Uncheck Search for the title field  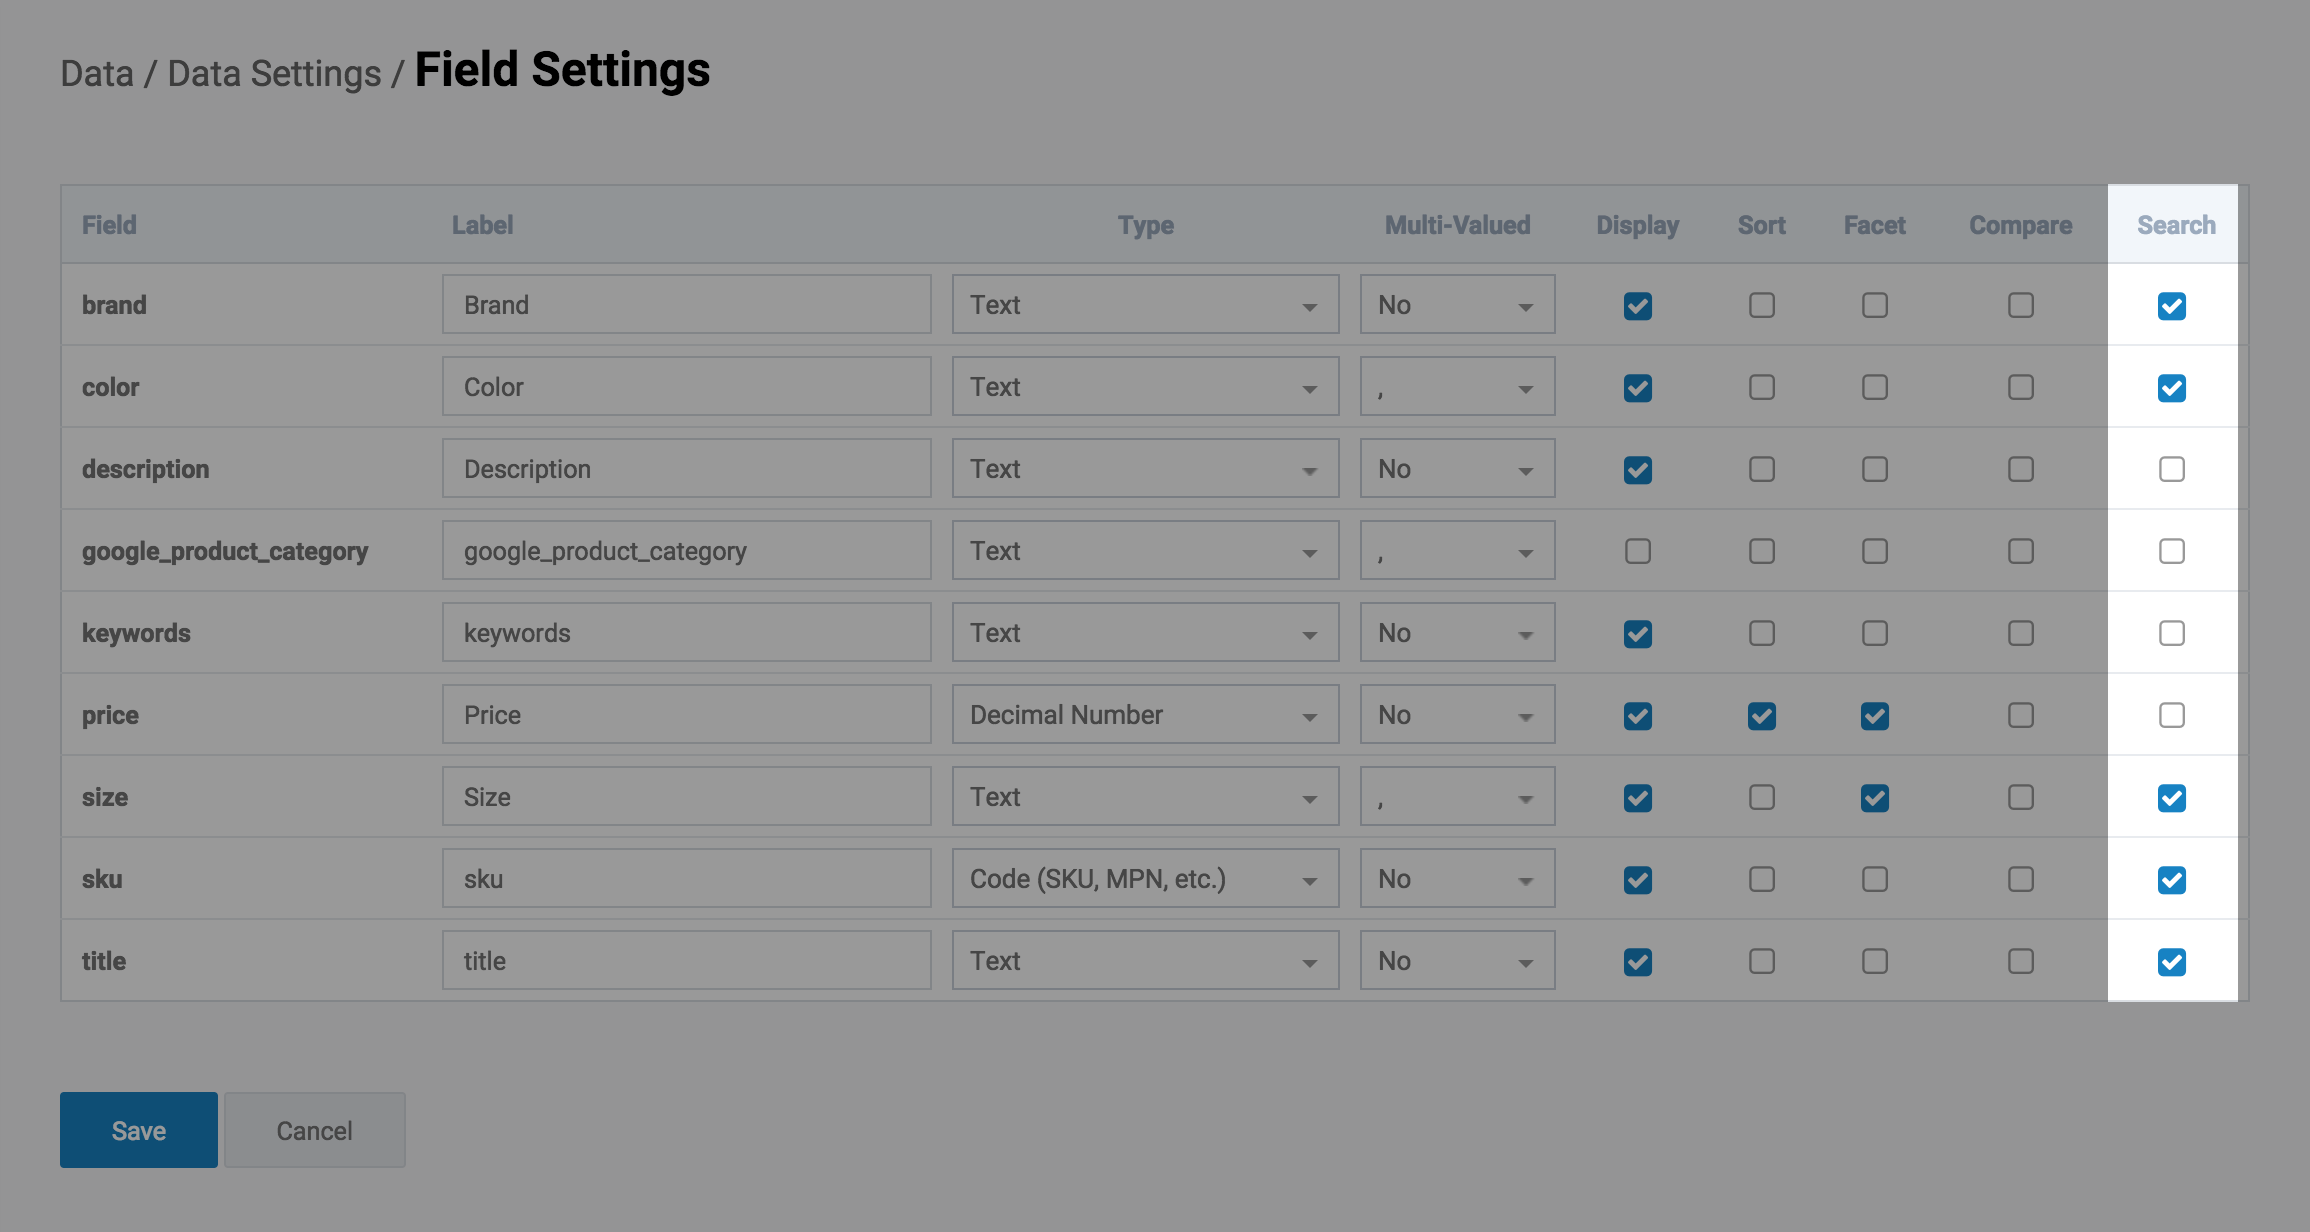coord(2171,962)
